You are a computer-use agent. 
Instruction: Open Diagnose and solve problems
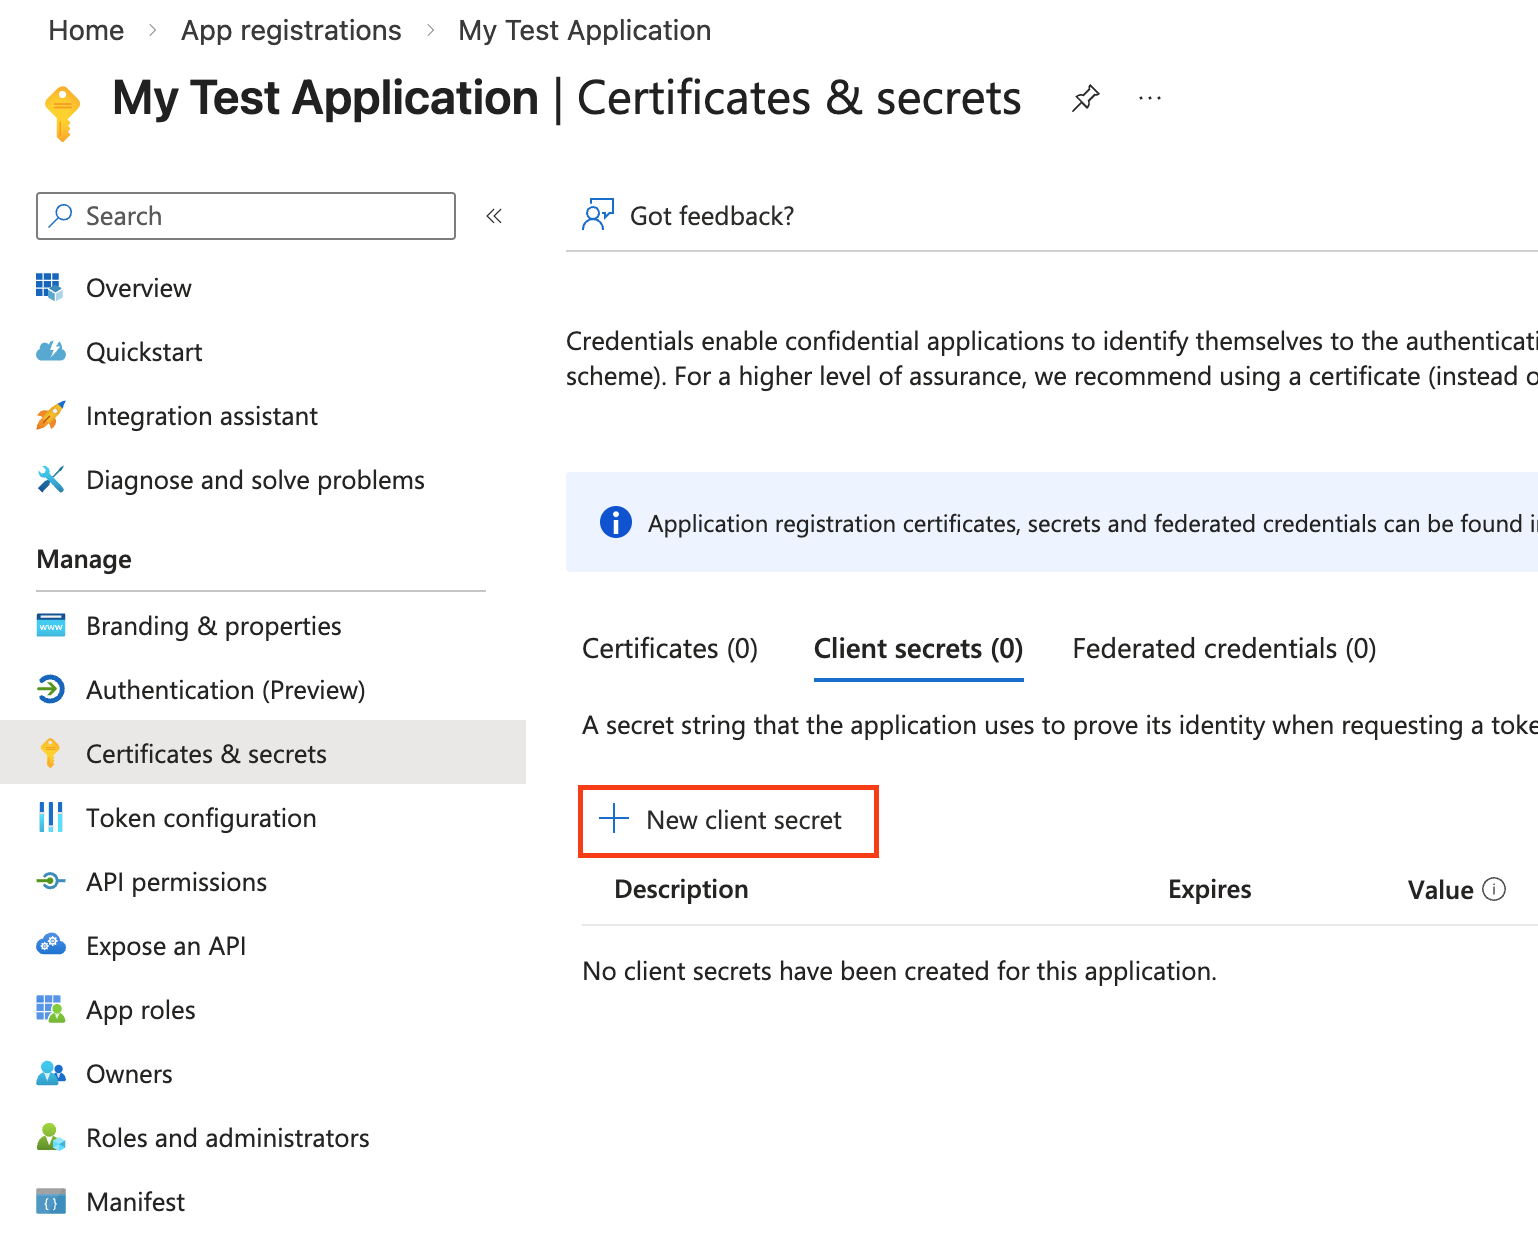255,480
